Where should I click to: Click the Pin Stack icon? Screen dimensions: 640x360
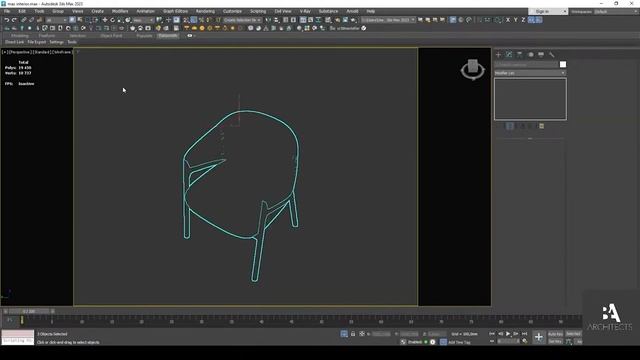[x=499, y=126]
